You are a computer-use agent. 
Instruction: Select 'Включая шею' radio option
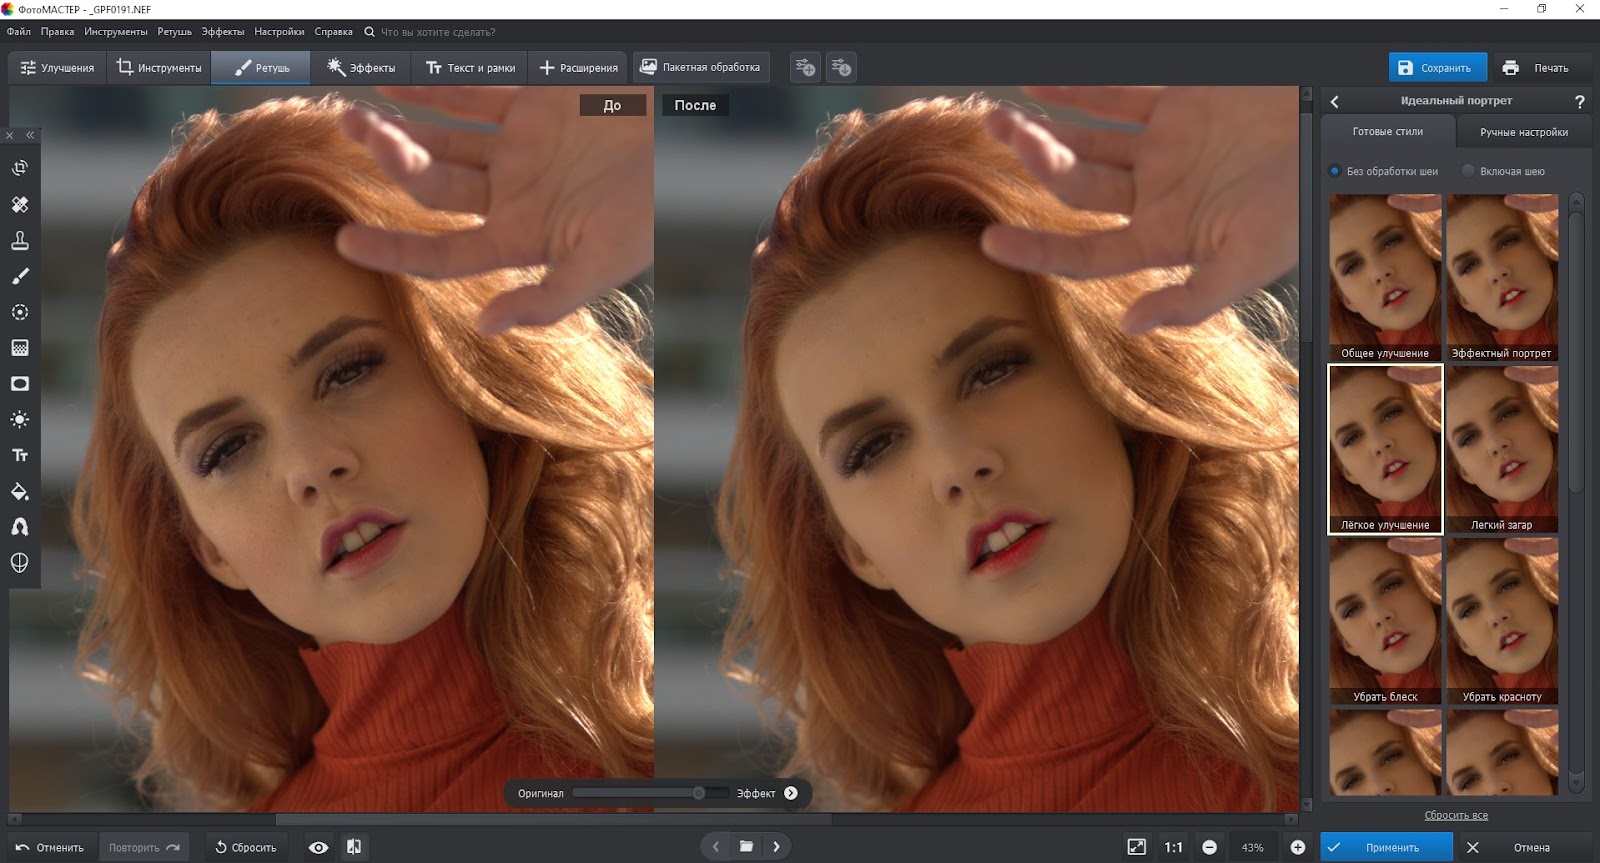(x=1468, y=171)
